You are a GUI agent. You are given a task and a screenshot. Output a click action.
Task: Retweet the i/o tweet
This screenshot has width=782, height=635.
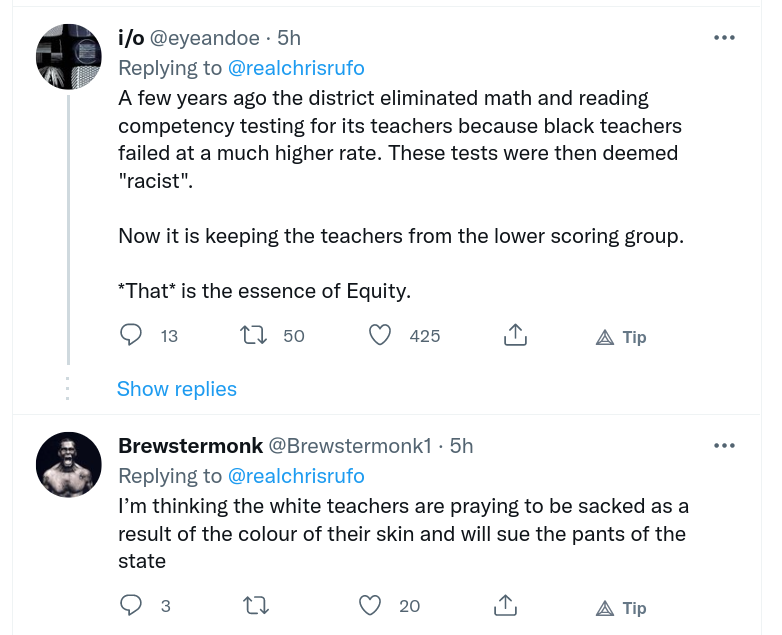pos(255,336)
